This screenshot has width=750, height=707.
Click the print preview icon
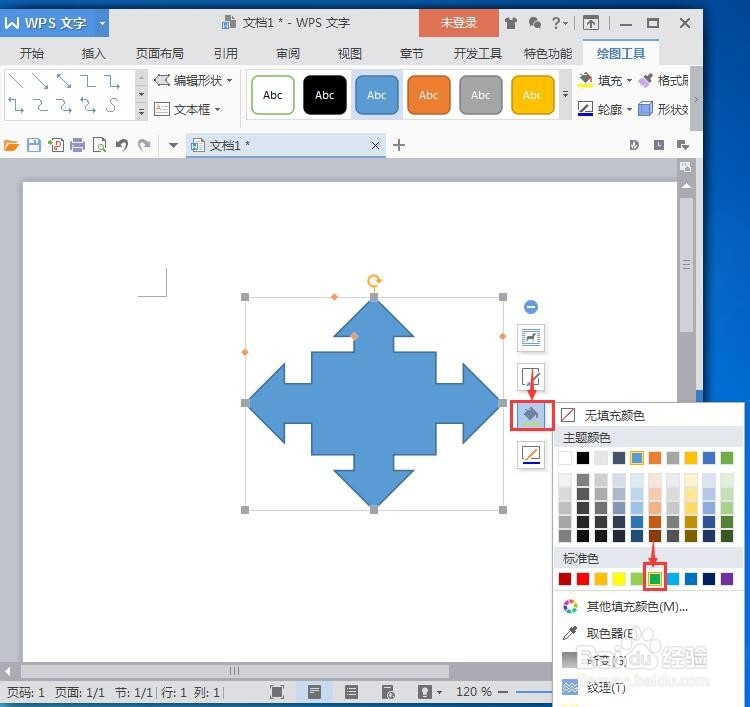click(x=99, y=145)
